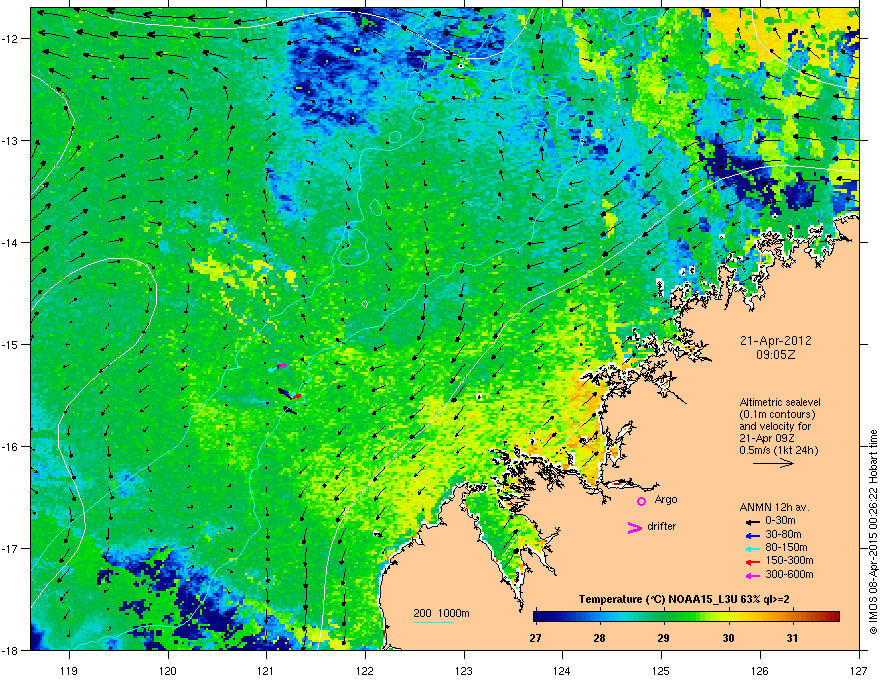This screenshot has height=680, width=880.
Task: Click latitude axis label -14
Action: pos(10,243)
